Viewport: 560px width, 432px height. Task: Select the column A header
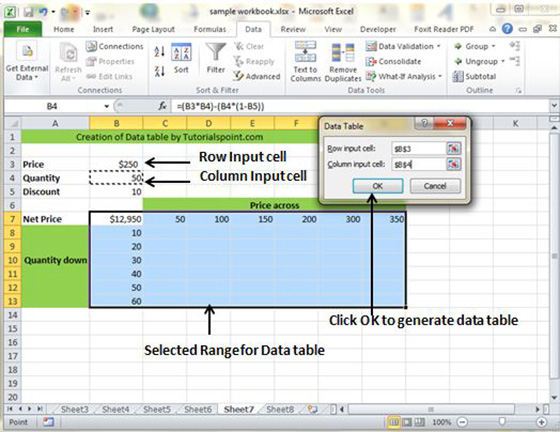(x=55, y=124)
